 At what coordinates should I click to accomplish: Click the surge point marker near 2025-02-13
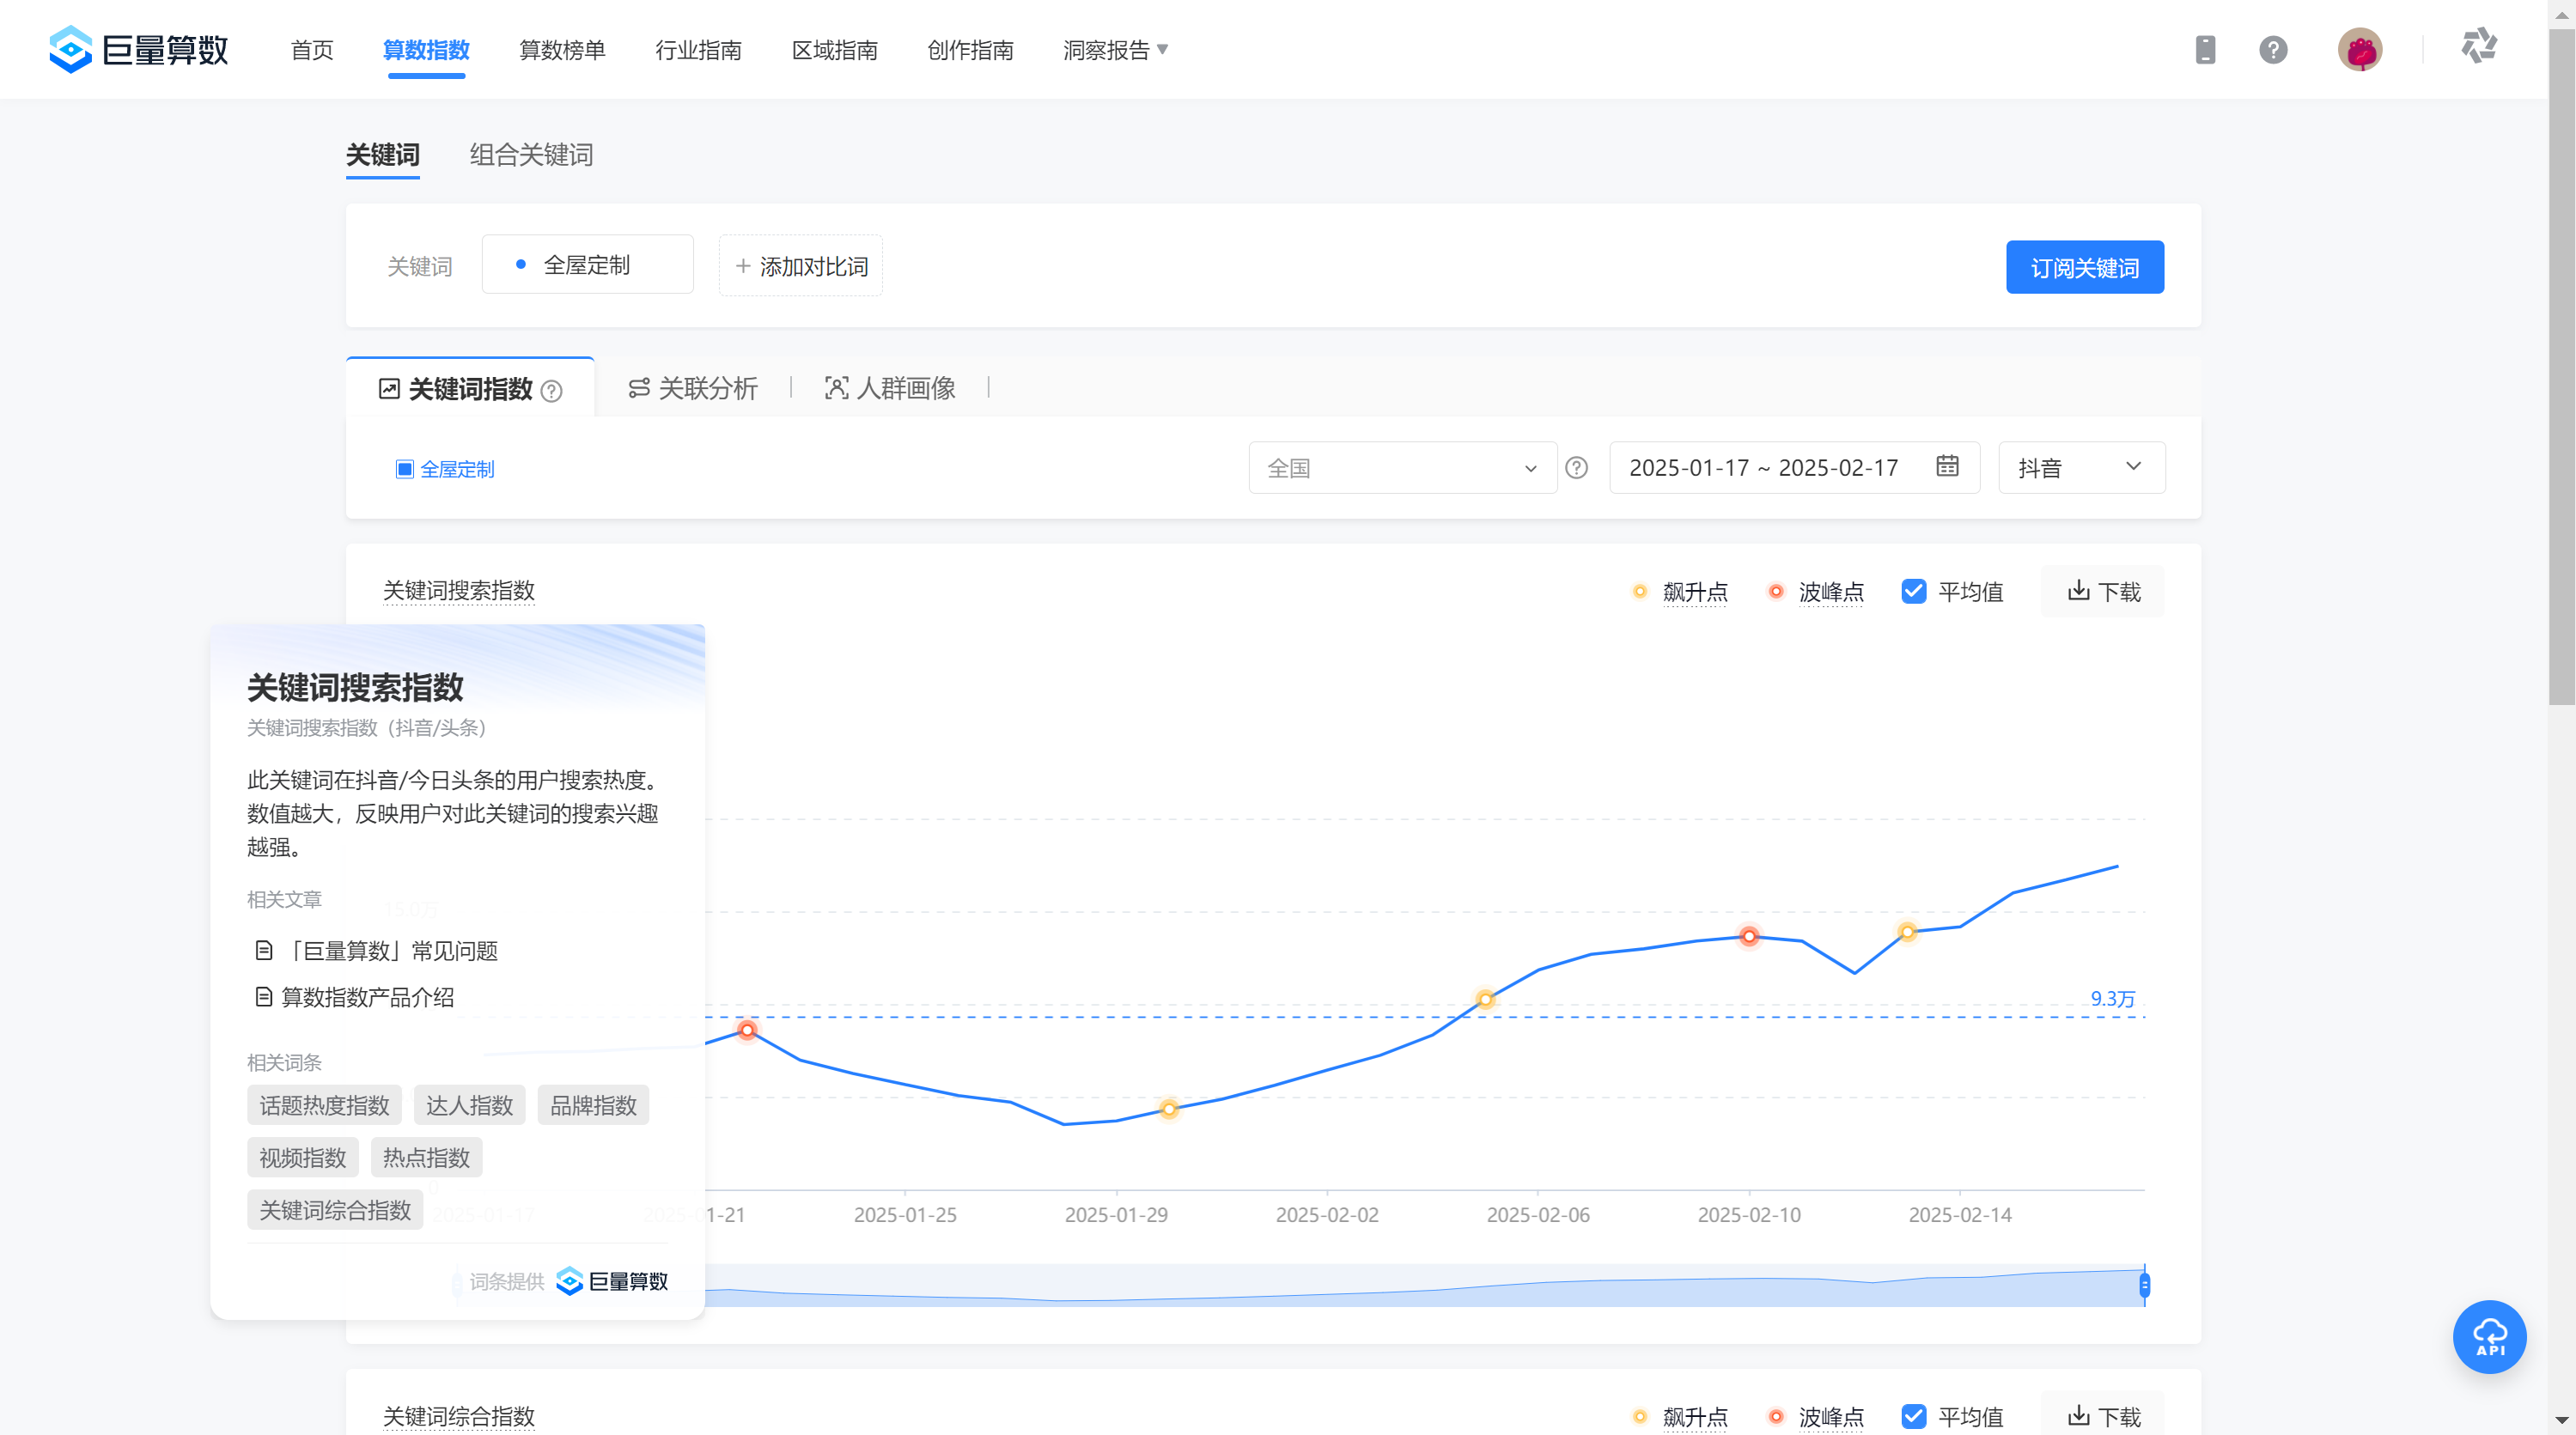[1907, 932]
